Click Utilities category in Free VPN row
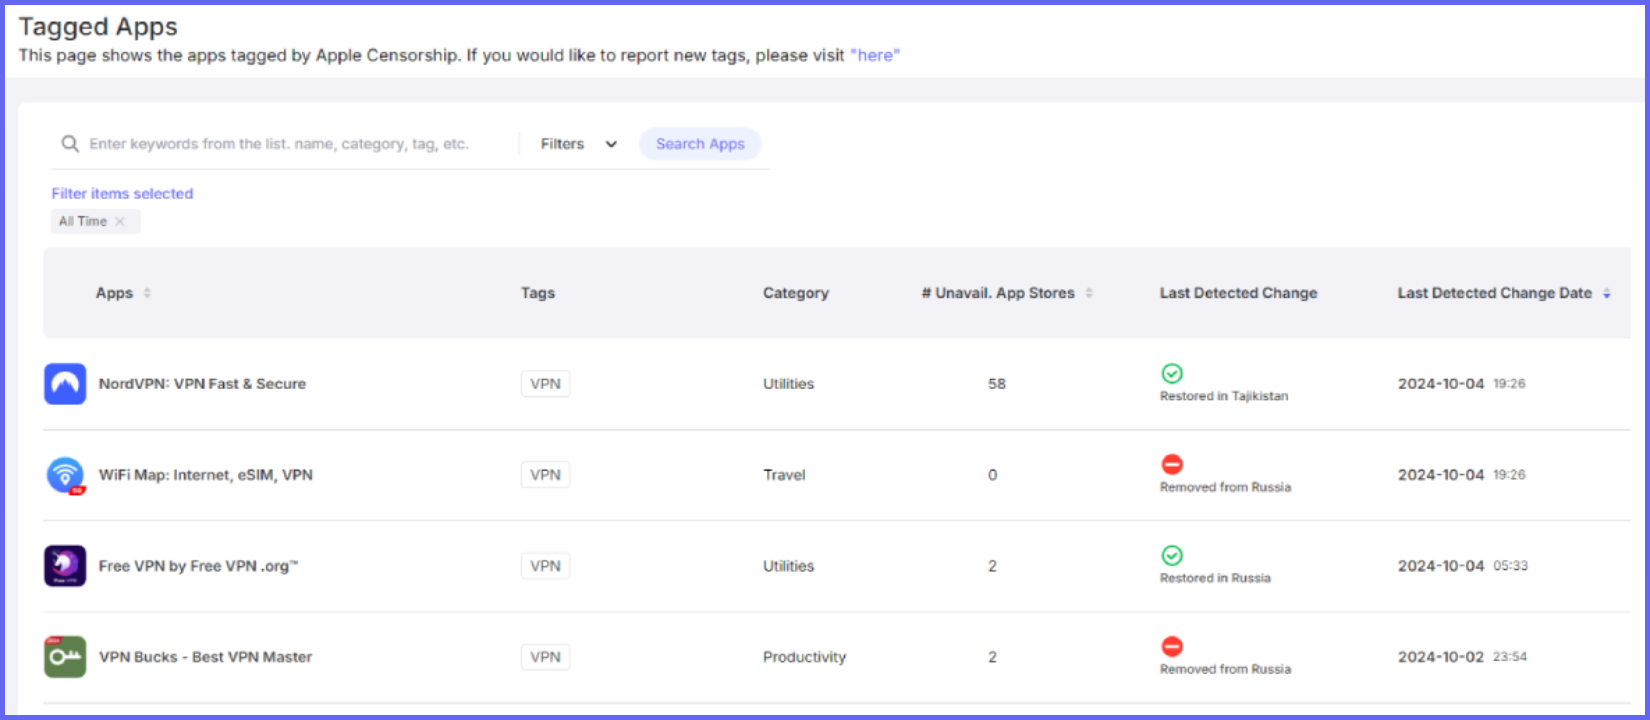Image resolution: width=1650 pixels, height=720 pixels. click(x=788, y=566)
